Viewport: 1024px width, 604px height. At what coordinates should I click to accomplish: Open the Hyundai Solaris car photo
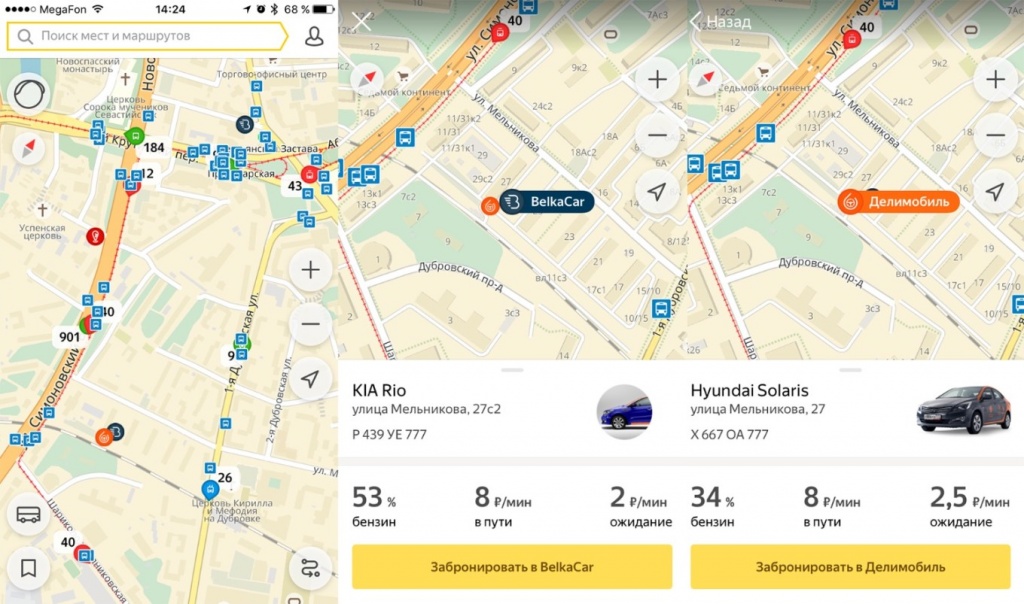964,409
